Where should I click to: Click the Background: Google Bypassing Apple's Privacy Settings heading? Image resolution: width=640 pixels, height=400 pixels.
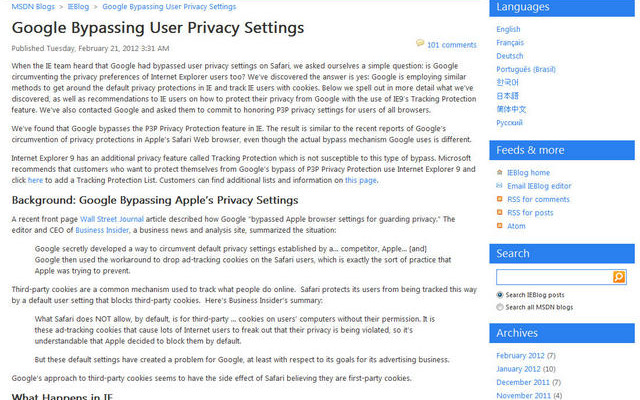pos(155,200)
